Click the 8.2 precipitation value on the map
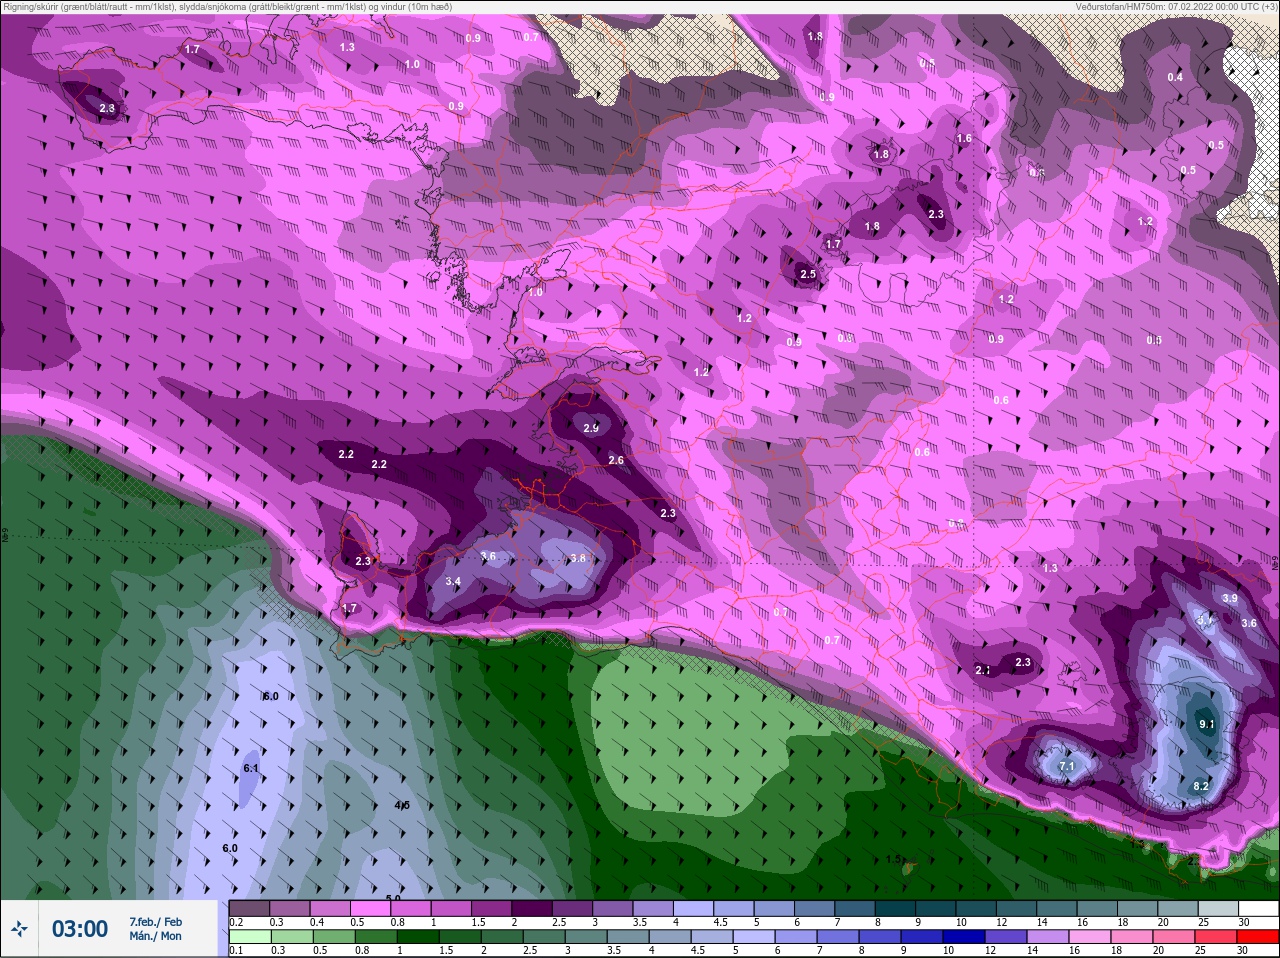The image size is (1280, 958). click(x=1201, y=786)
